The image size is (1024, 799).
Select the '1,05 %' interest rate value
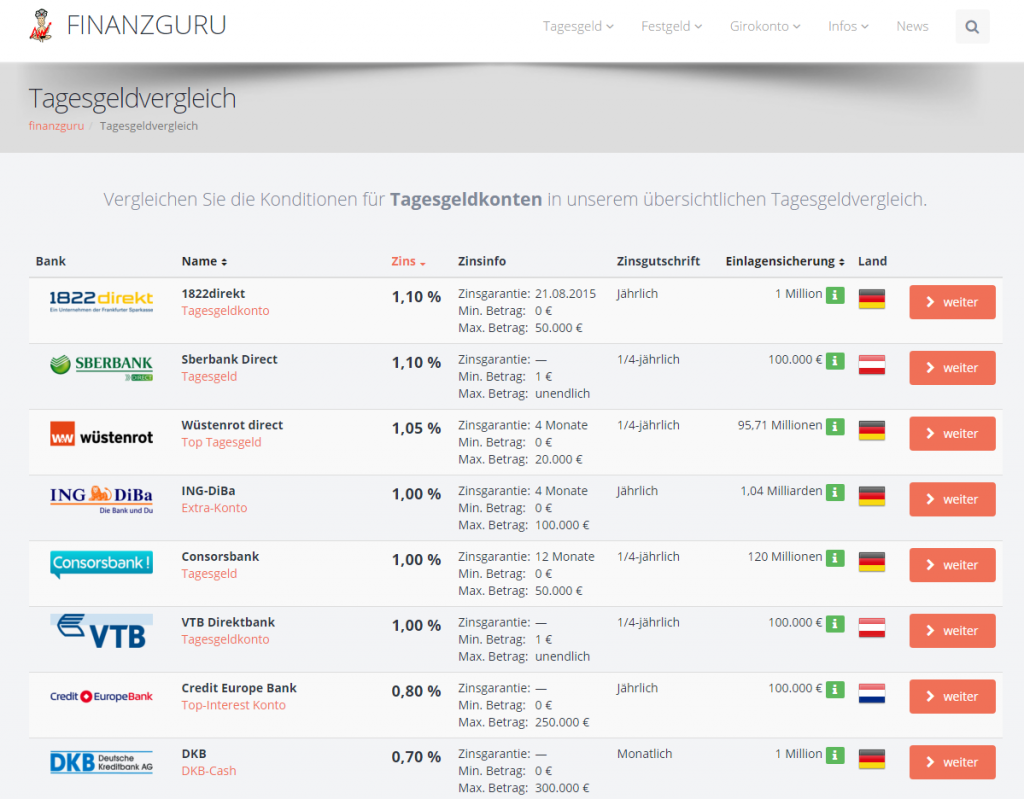pyautogui.click(x=417, y=429)
